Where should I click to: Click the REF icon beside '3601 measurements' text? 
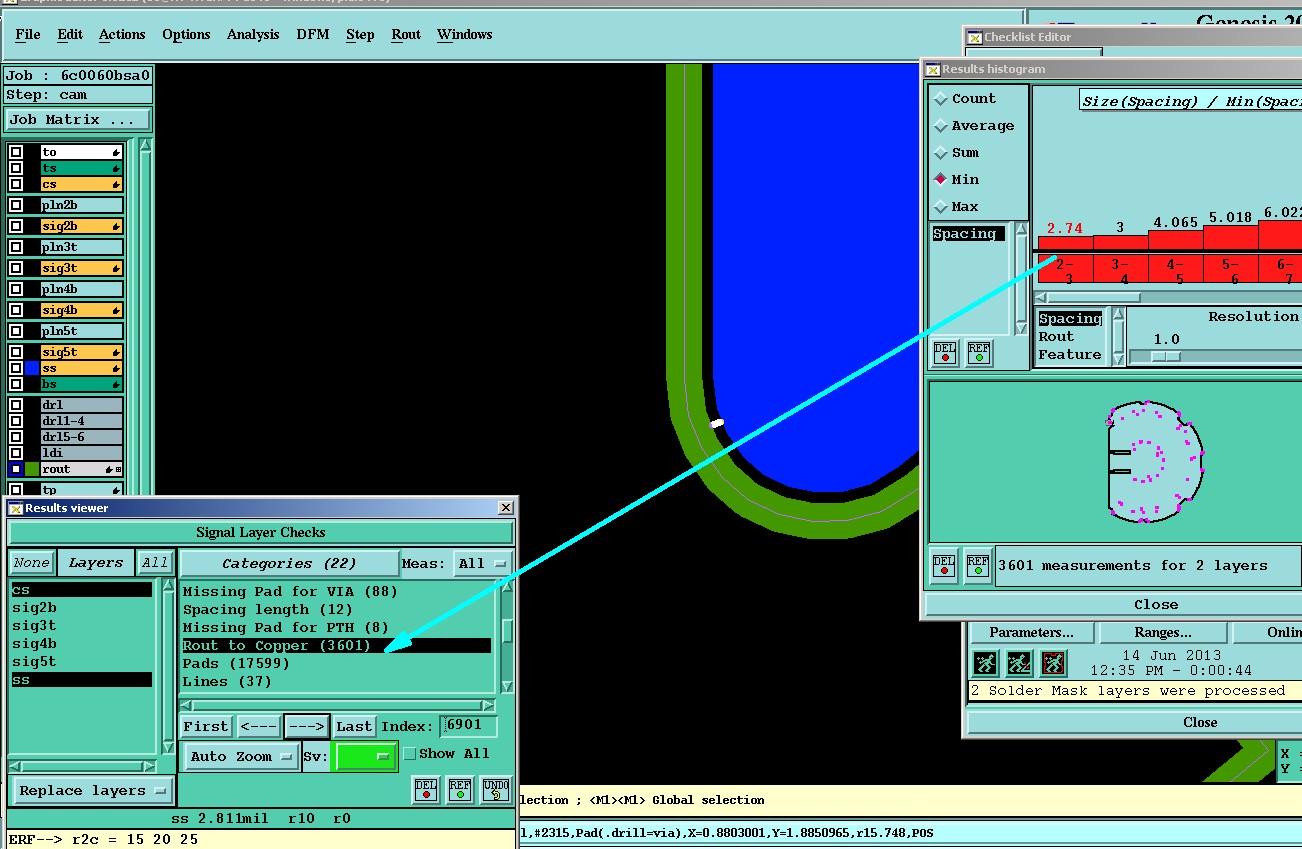pos(978,565)
